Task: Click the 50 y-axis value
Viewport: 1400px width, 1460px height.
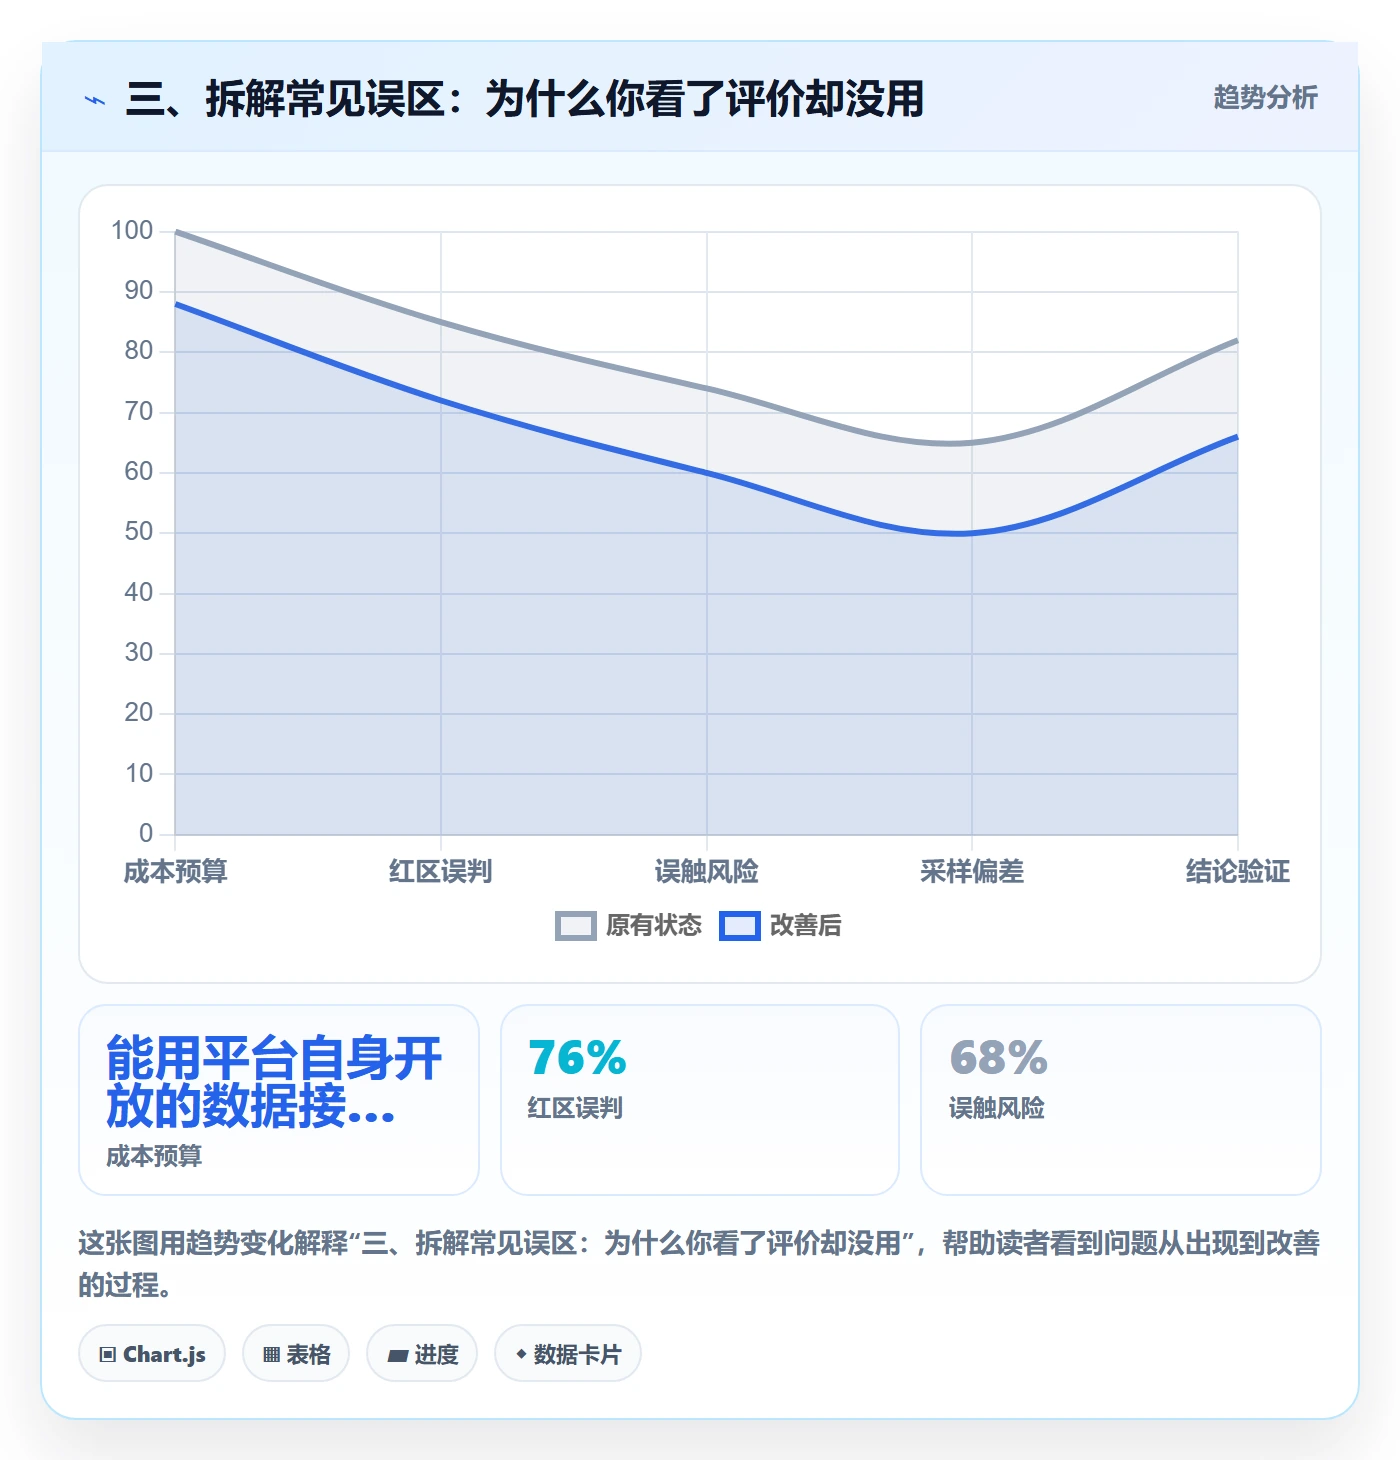Action: tap(139, 532)
